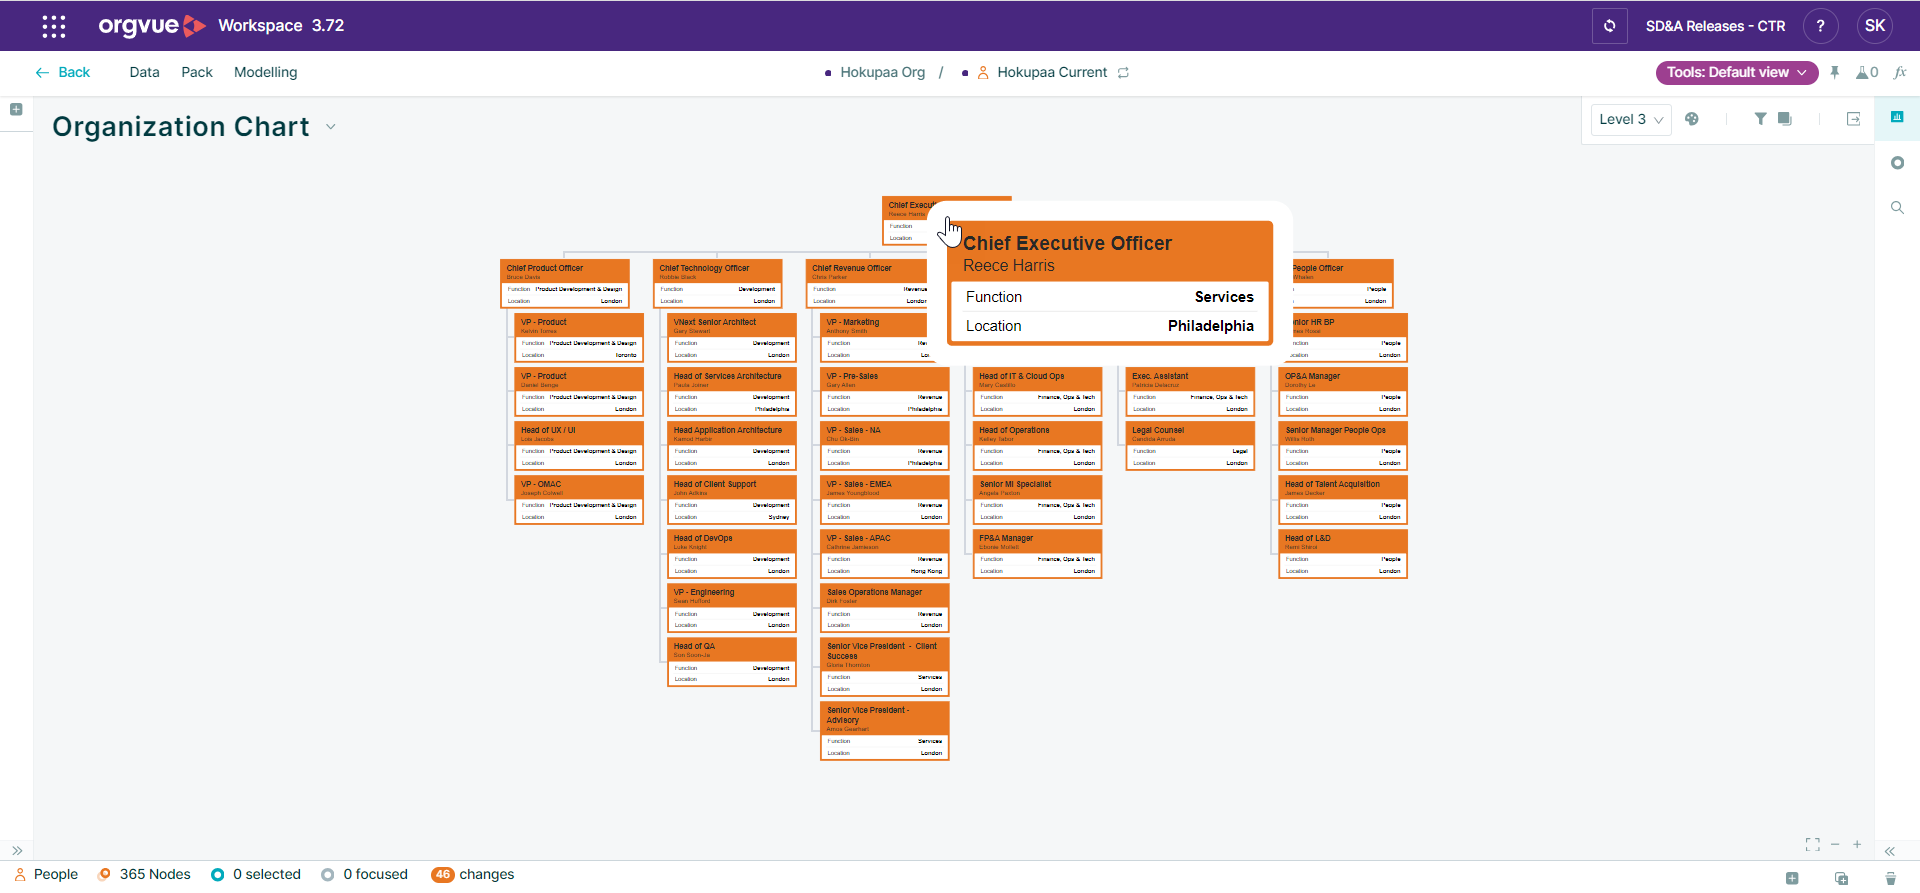Open the Data menu

[145, 72]
